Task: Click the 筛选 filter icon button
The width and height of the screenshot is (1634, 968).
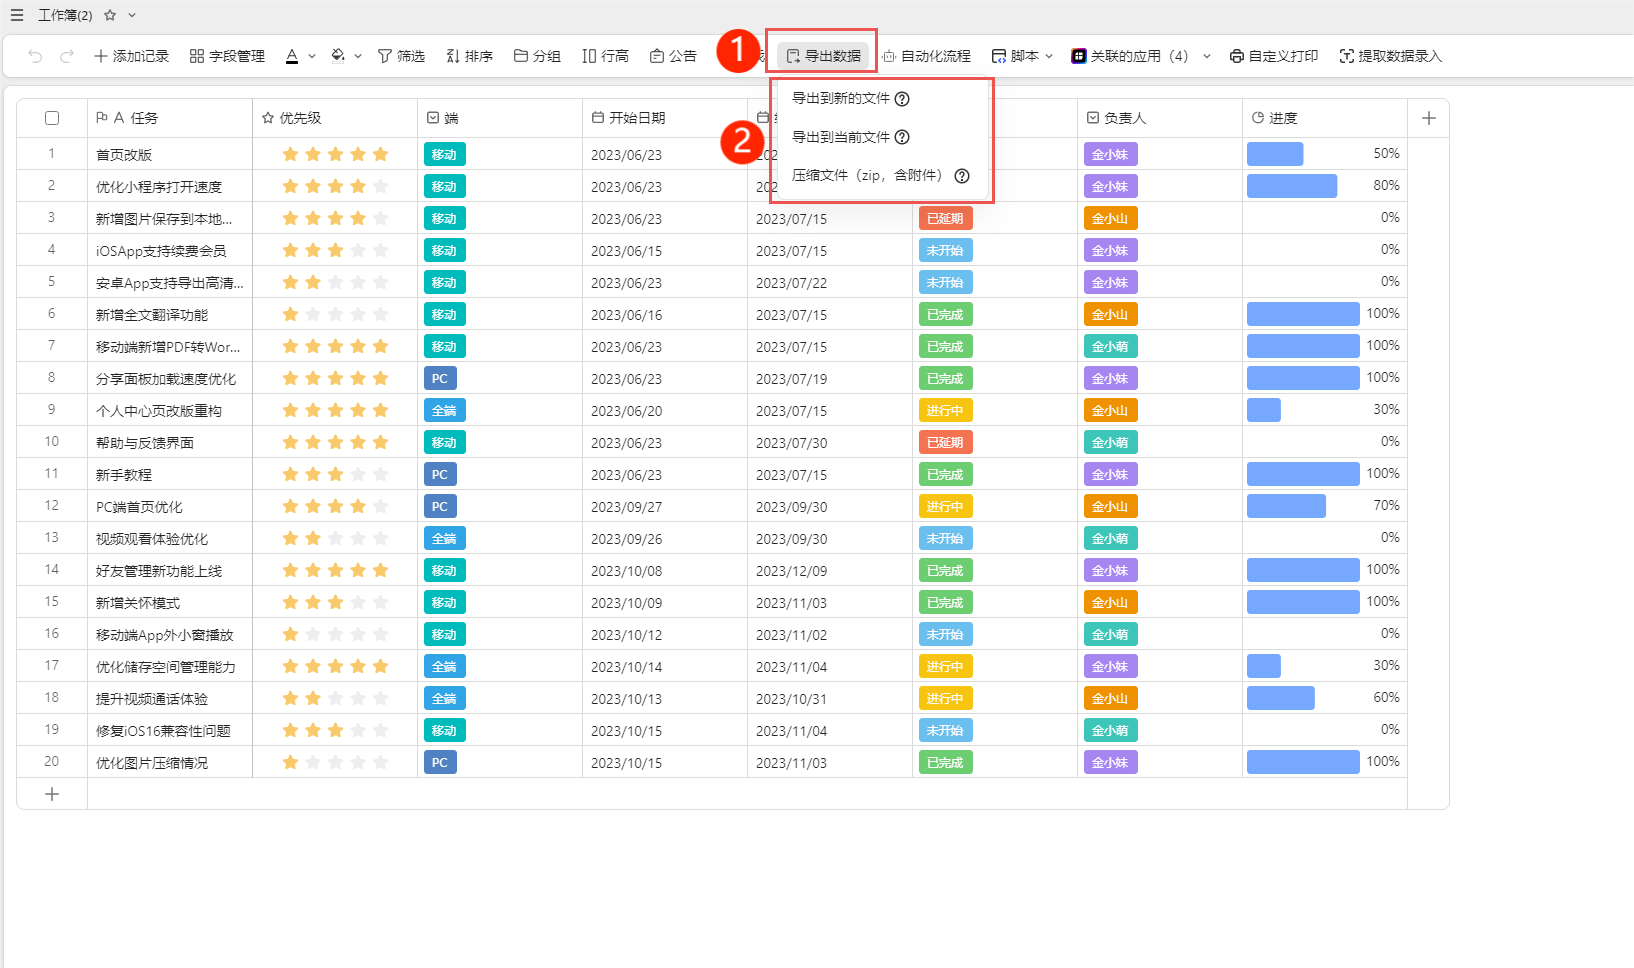Action: click(x=401, y=56)
